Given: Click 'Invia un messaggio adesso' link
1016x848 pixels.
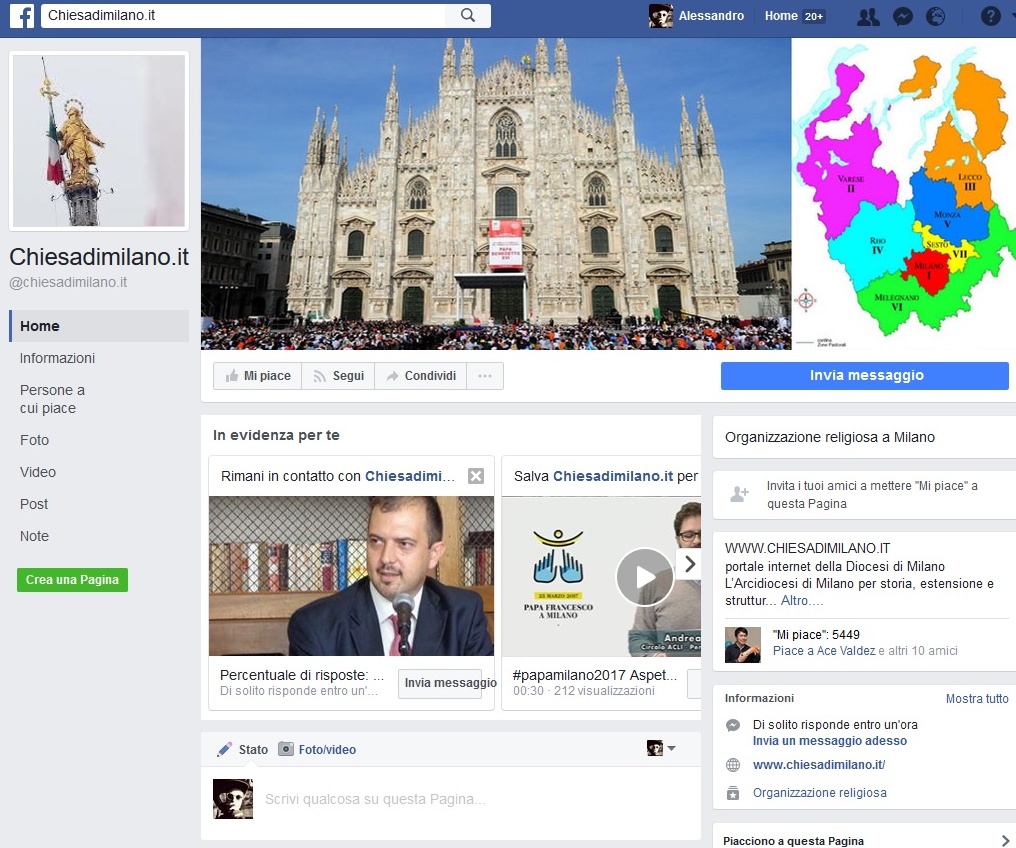Looking at the screenshot, I should point(829,740).
